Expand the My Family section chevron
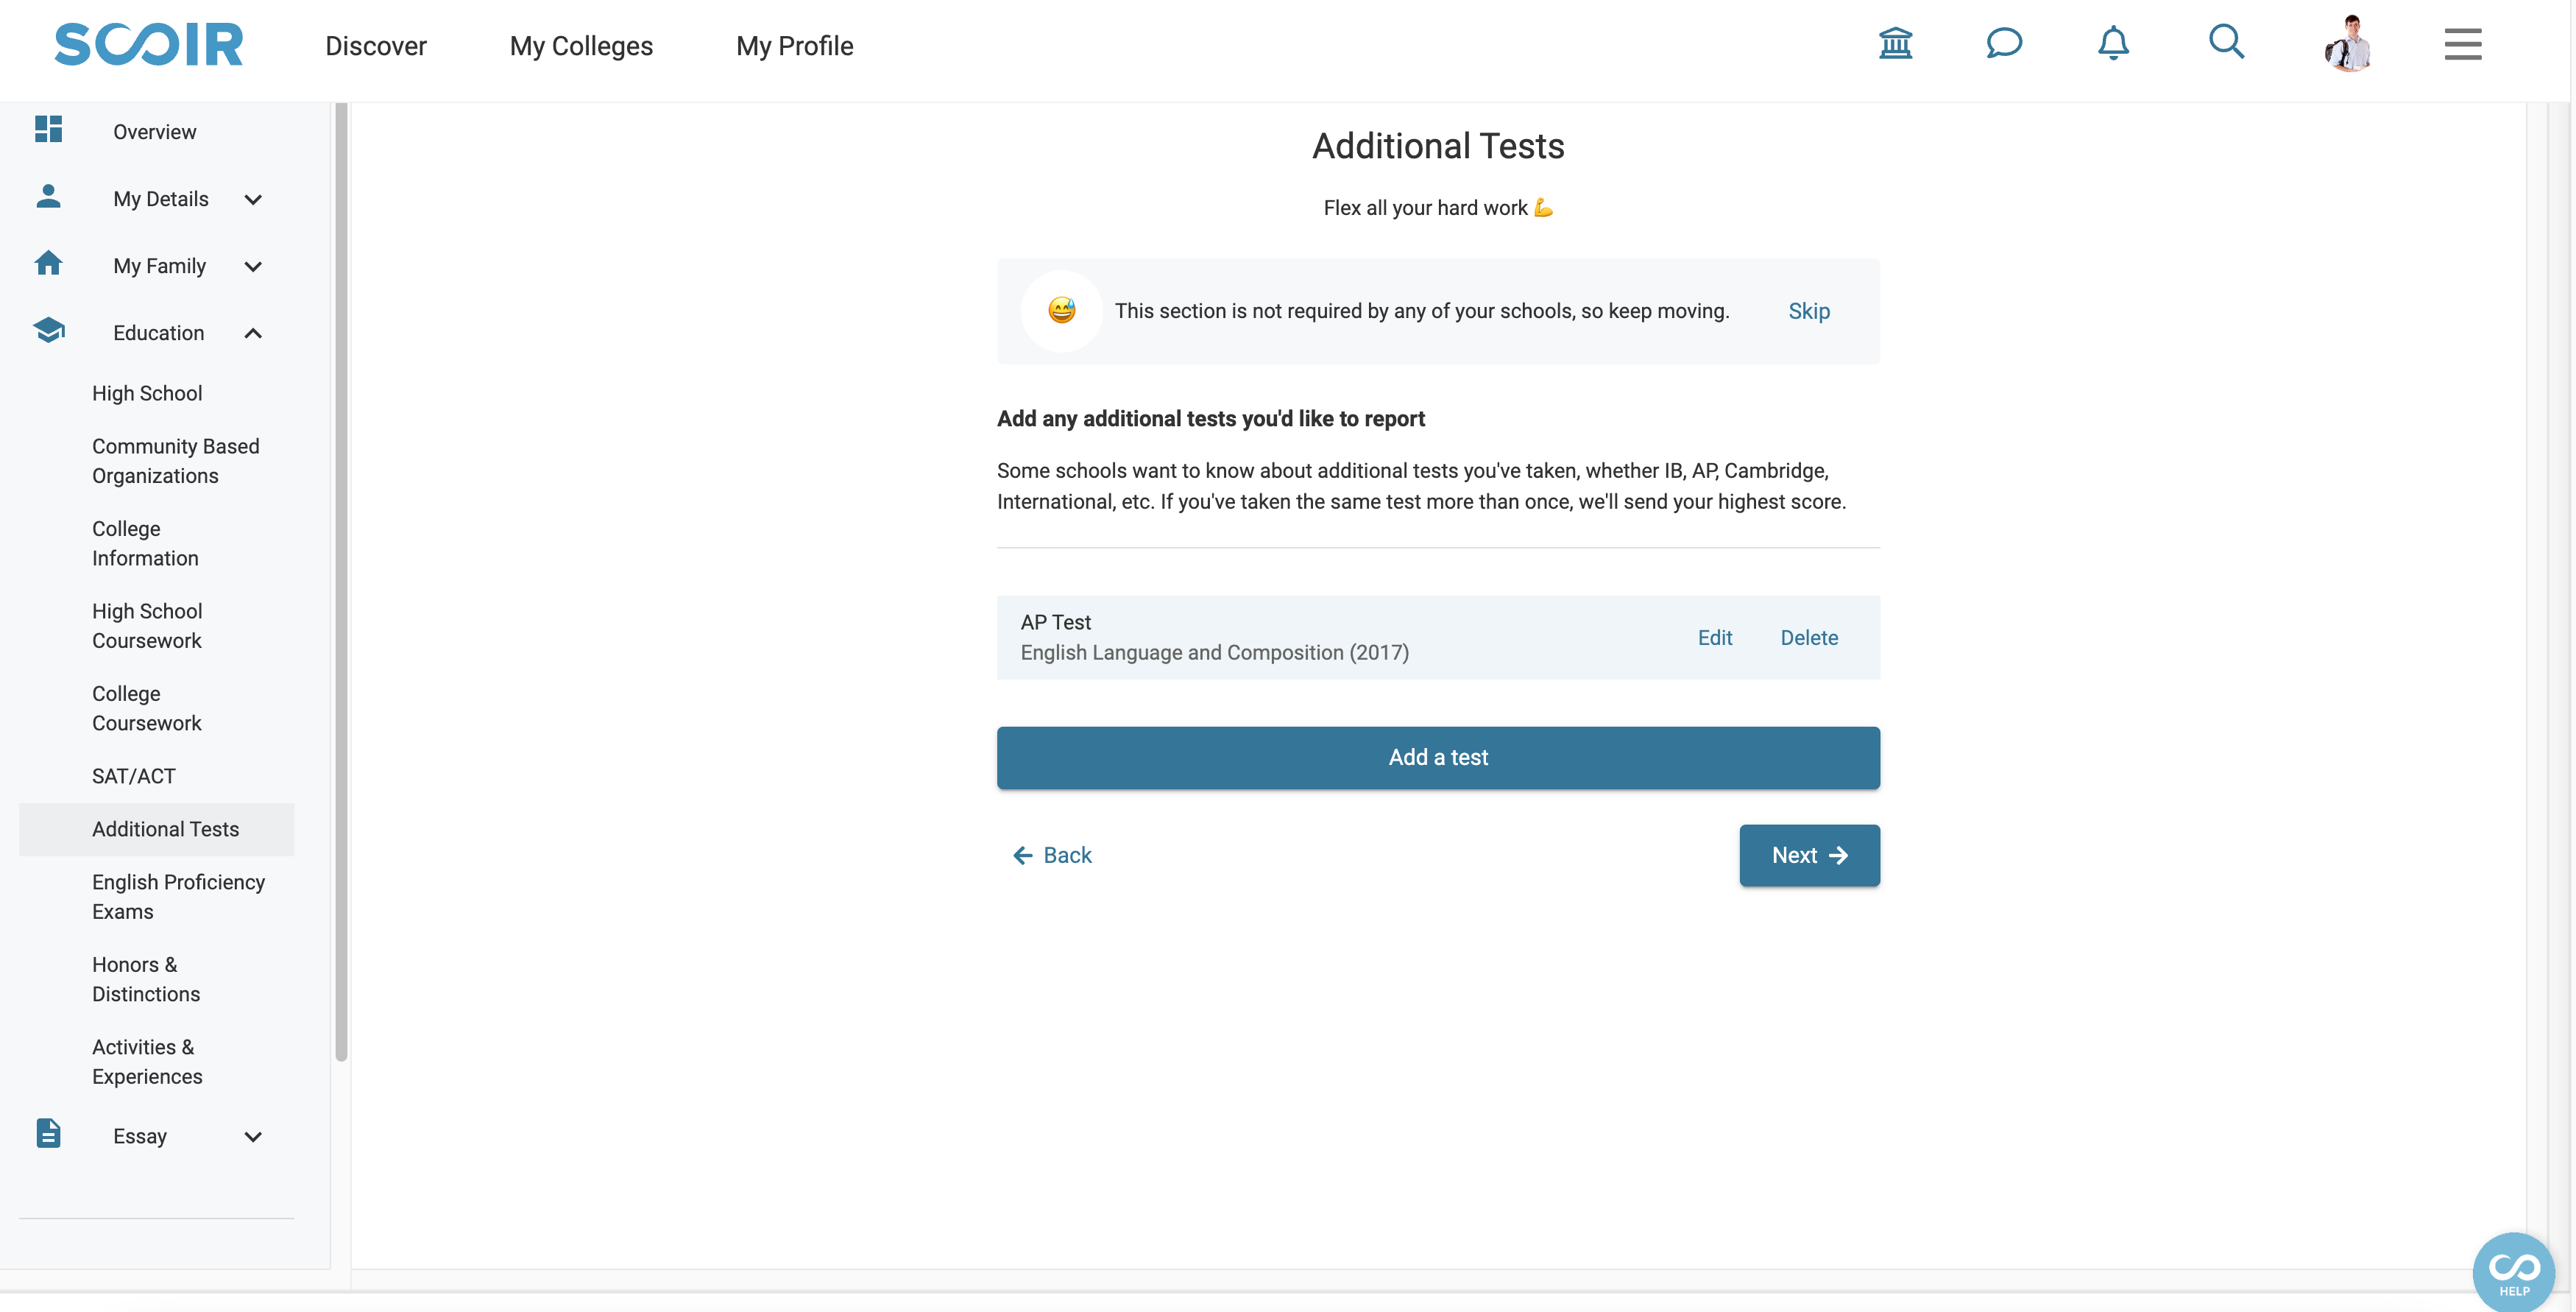The image size is (2576, 1312). 253,266
